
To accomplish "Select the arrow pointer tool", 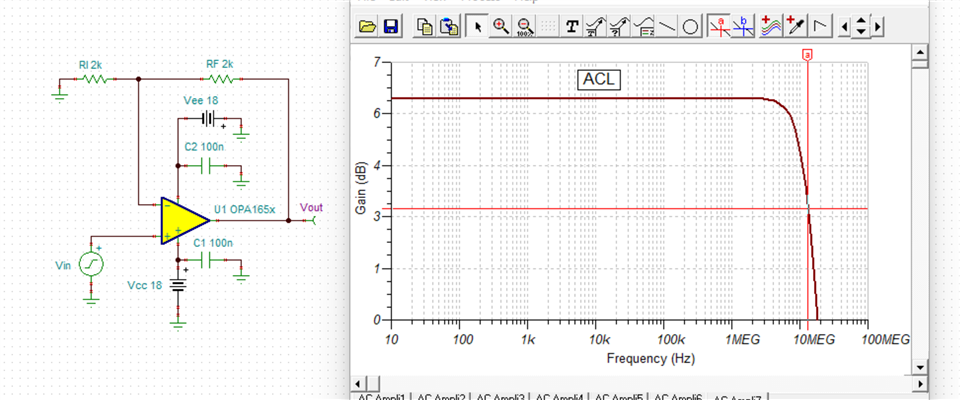I will tap(478, 26).
